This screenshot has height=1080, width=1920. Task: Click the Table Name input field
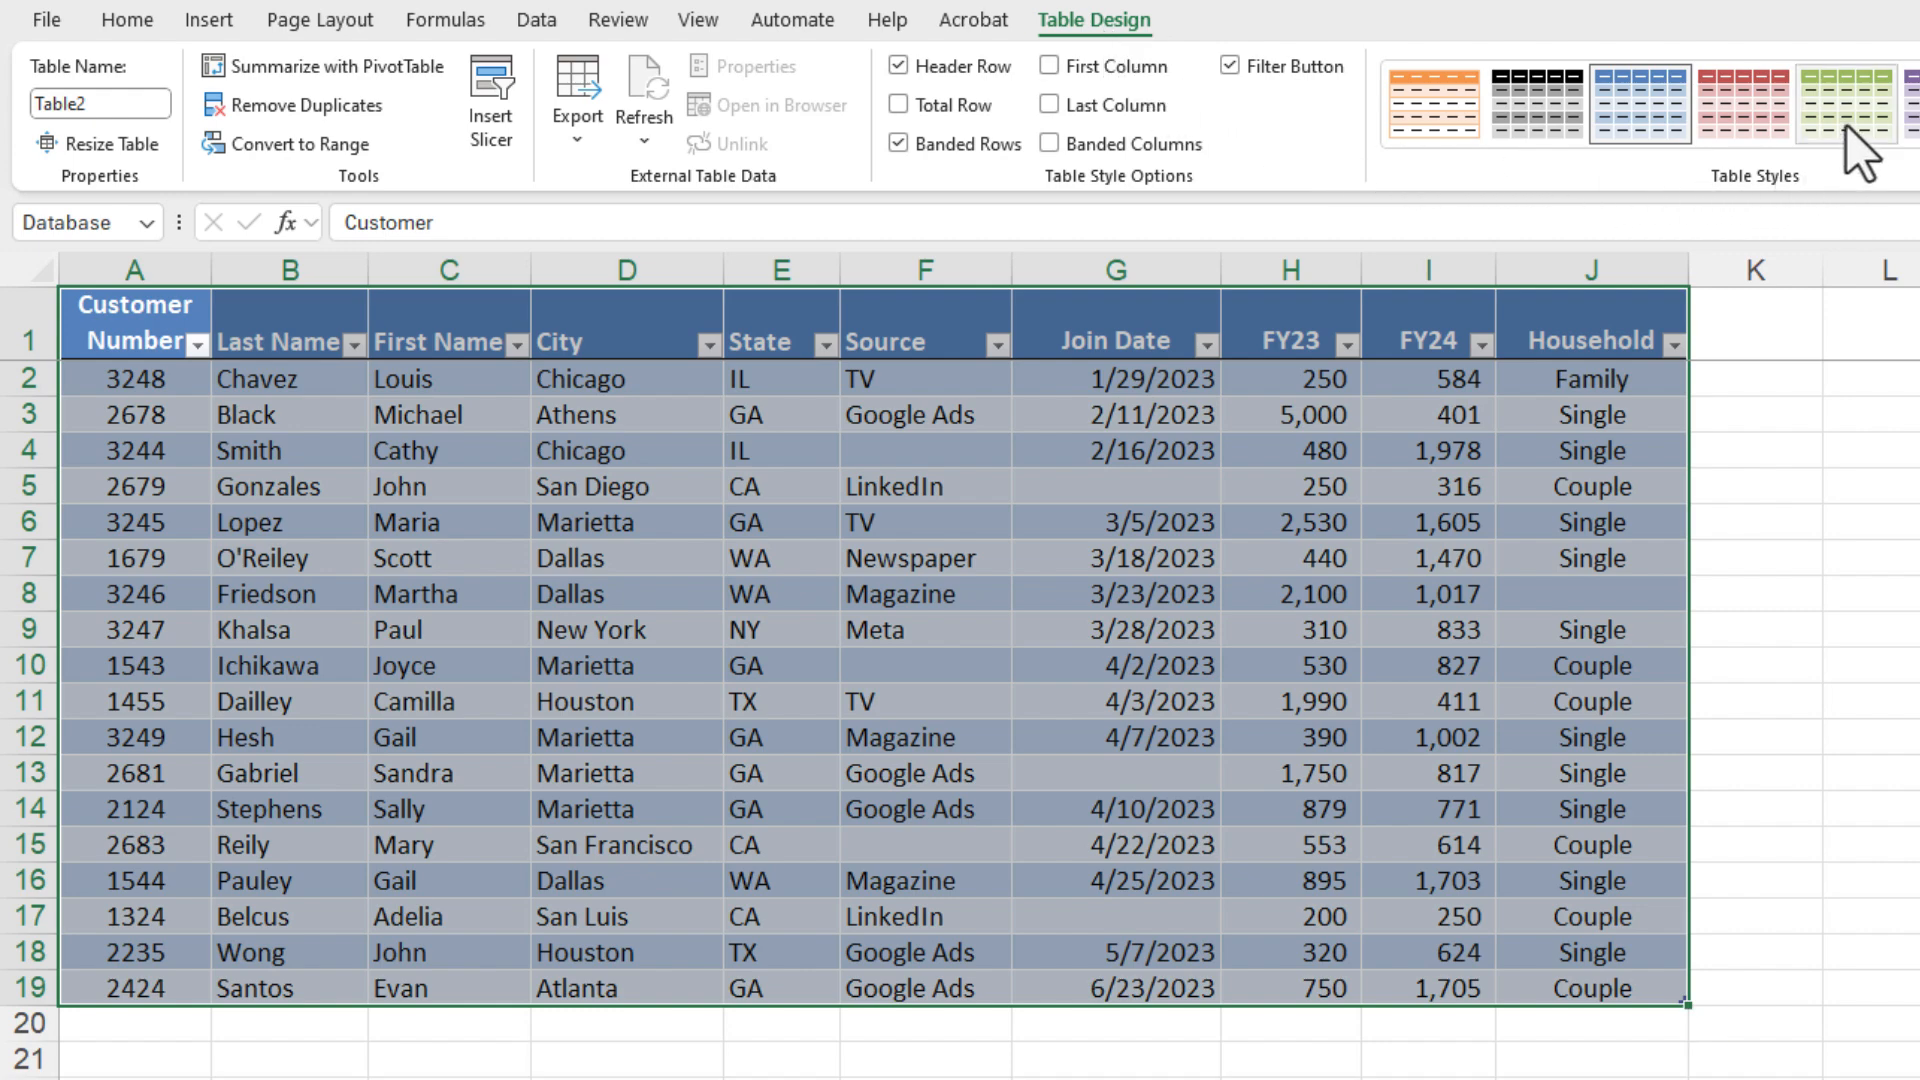click(x=100, y=103)
